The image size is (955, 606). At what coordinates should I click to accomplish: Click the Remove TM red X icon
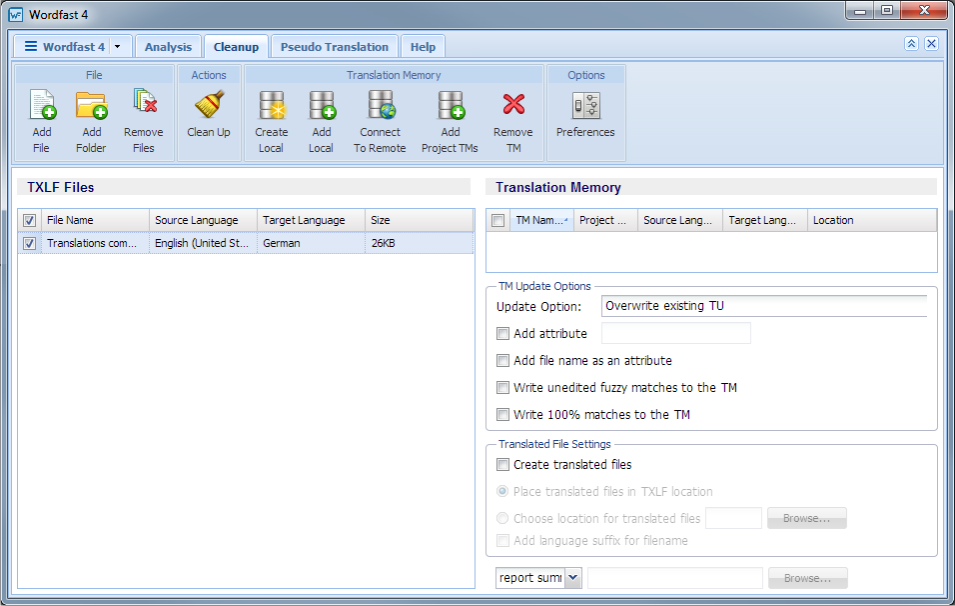tap(513, 104)
